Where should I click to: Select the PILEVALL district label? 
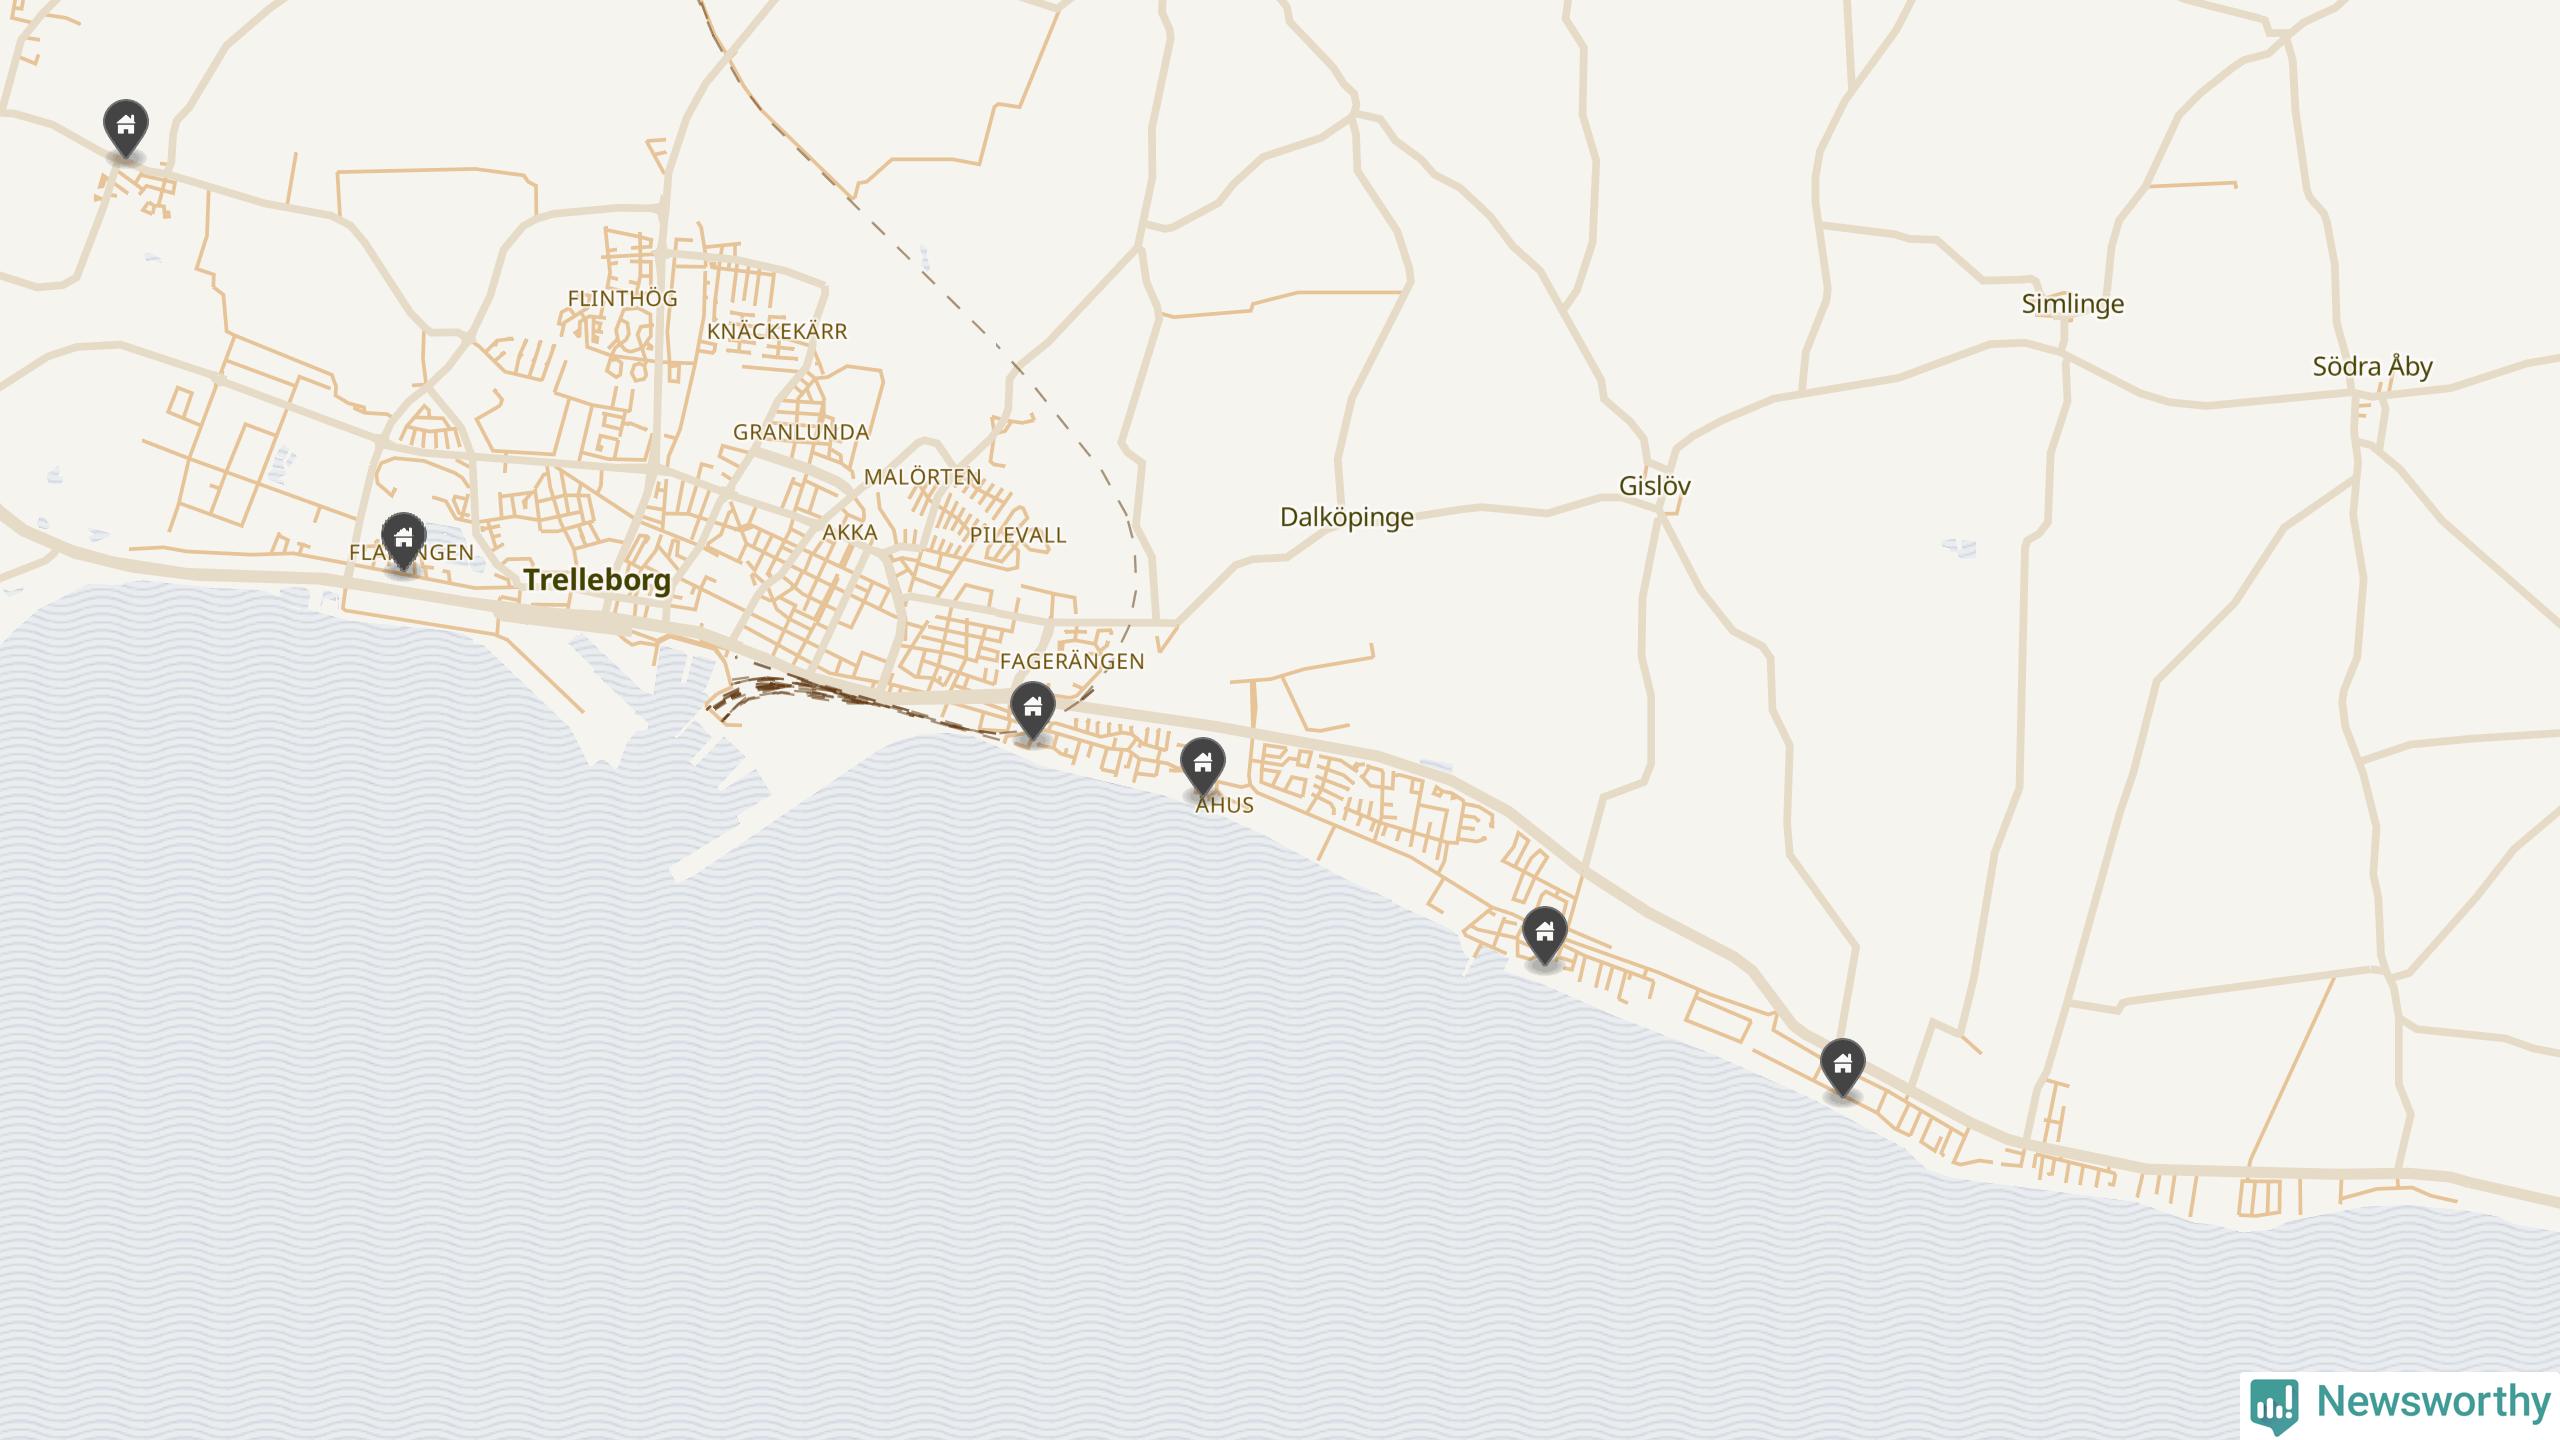pos(1018,535)
